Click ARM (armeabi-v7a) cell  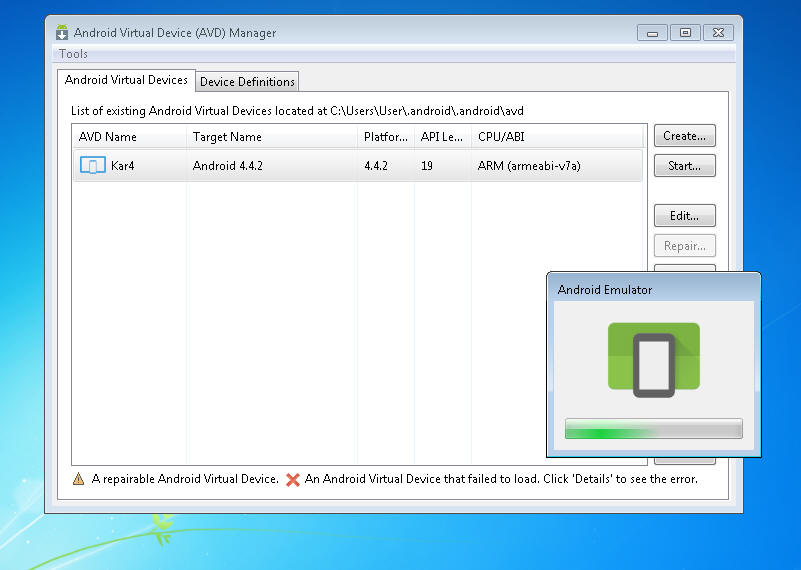[x=529, y=166]
